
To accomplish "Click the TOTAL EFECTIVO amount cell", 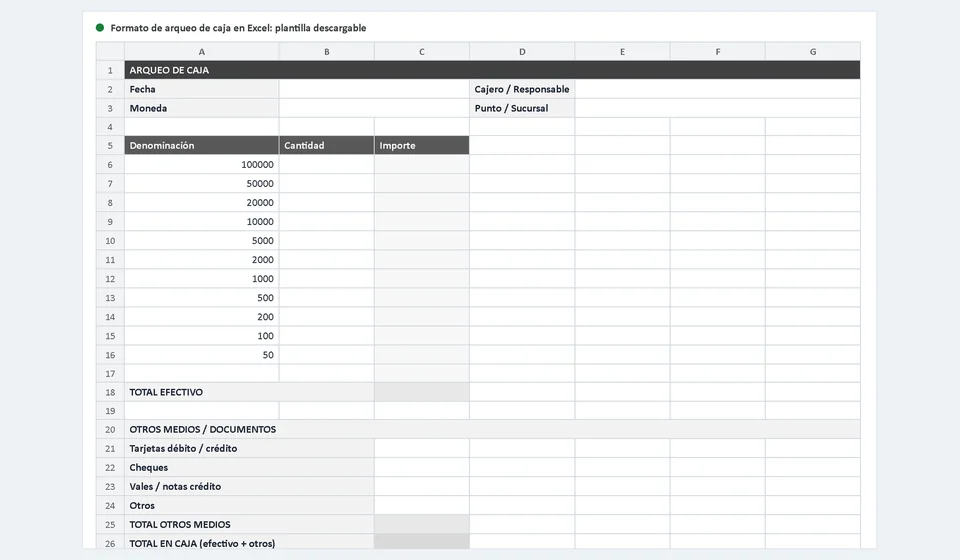I will tap(422, 392).
